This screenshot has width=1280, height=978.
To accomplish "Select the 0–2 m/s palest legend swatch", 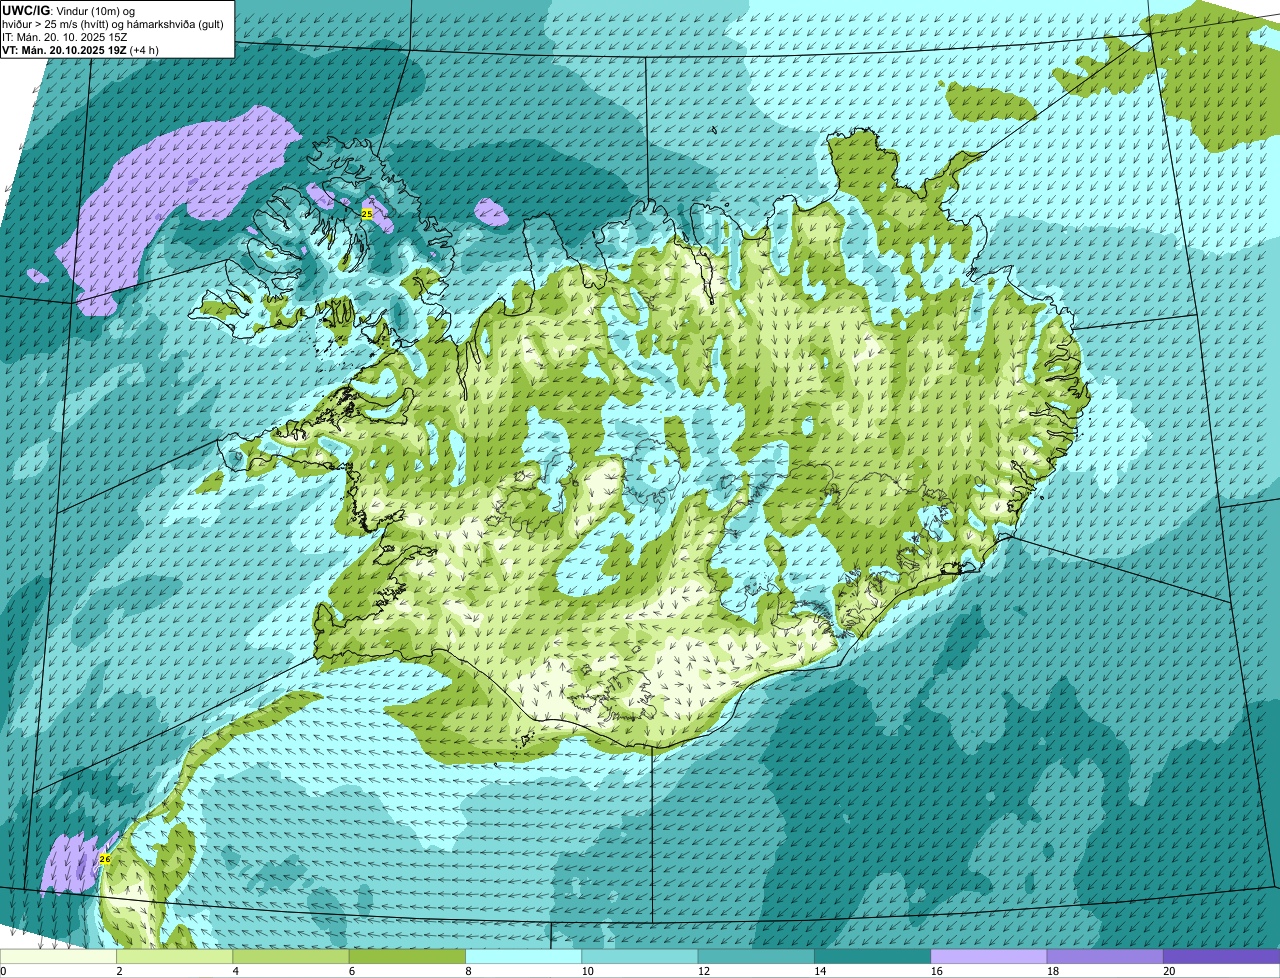I will pos(58,956).
